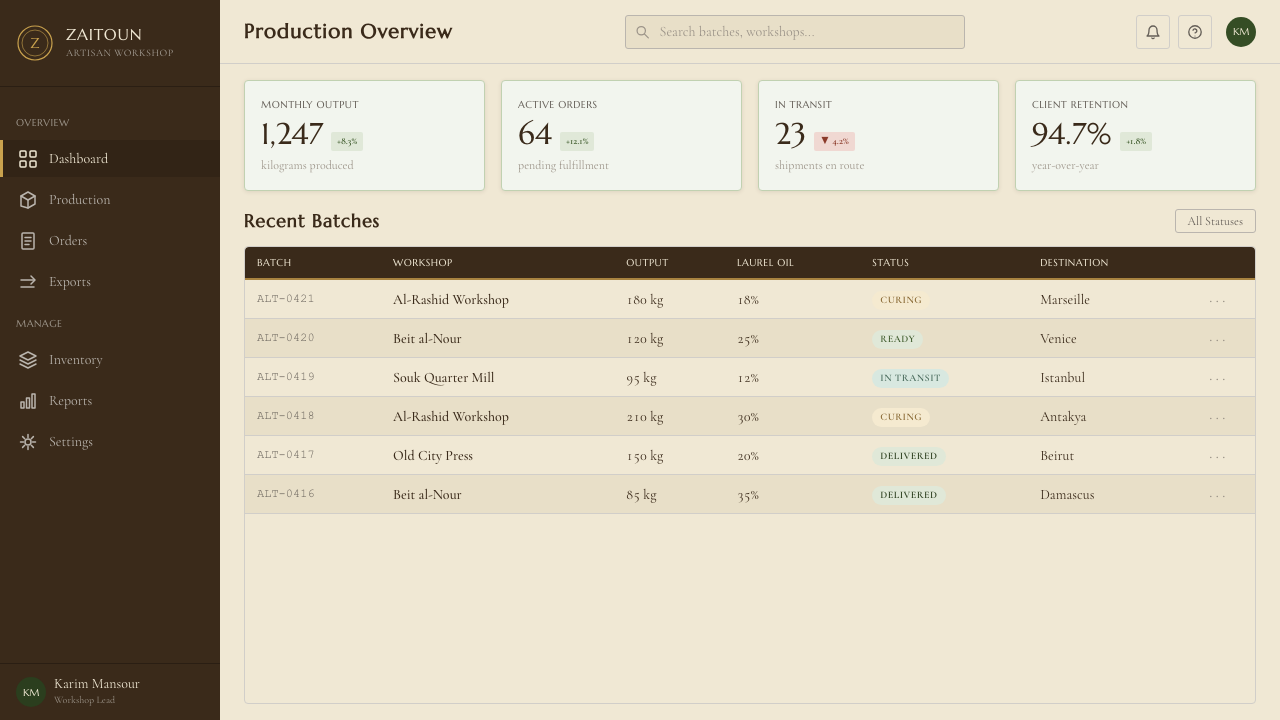The width and height of the screenshot is (1280, 720).
Task: Expand the All Statuses filter
Action: click(1215, 221)
